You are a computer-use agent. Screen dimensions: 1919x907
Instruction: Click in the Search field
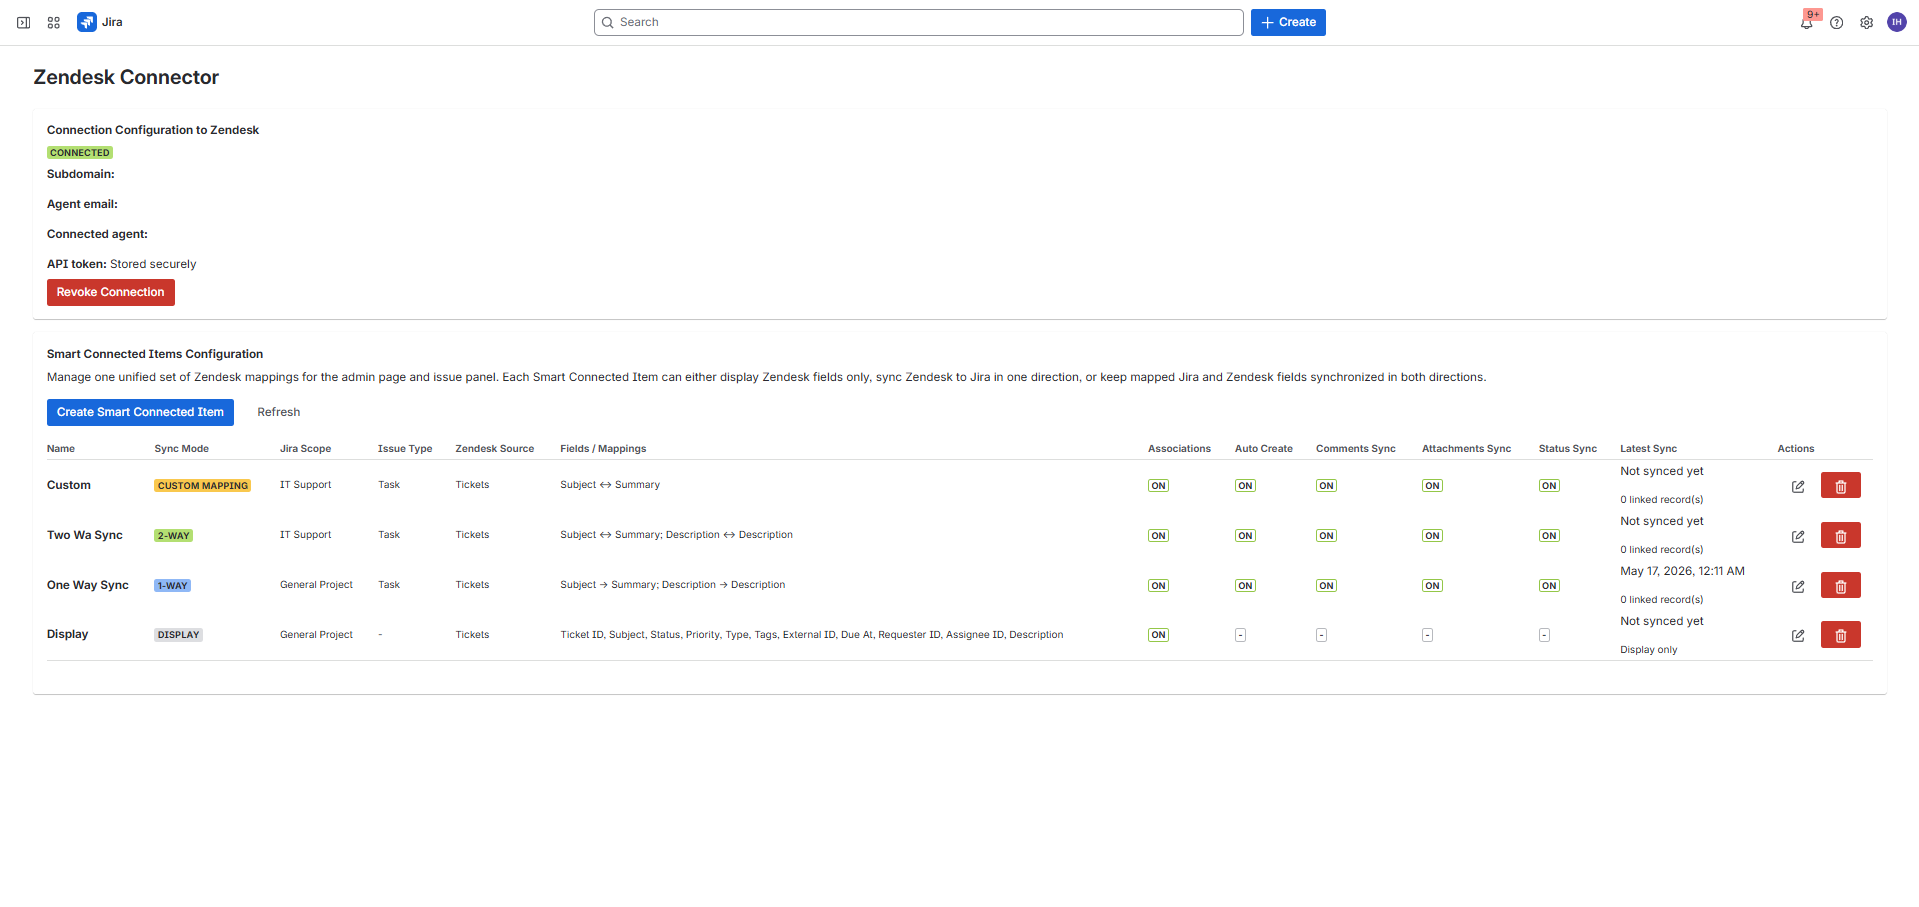[x=918, y=22]
